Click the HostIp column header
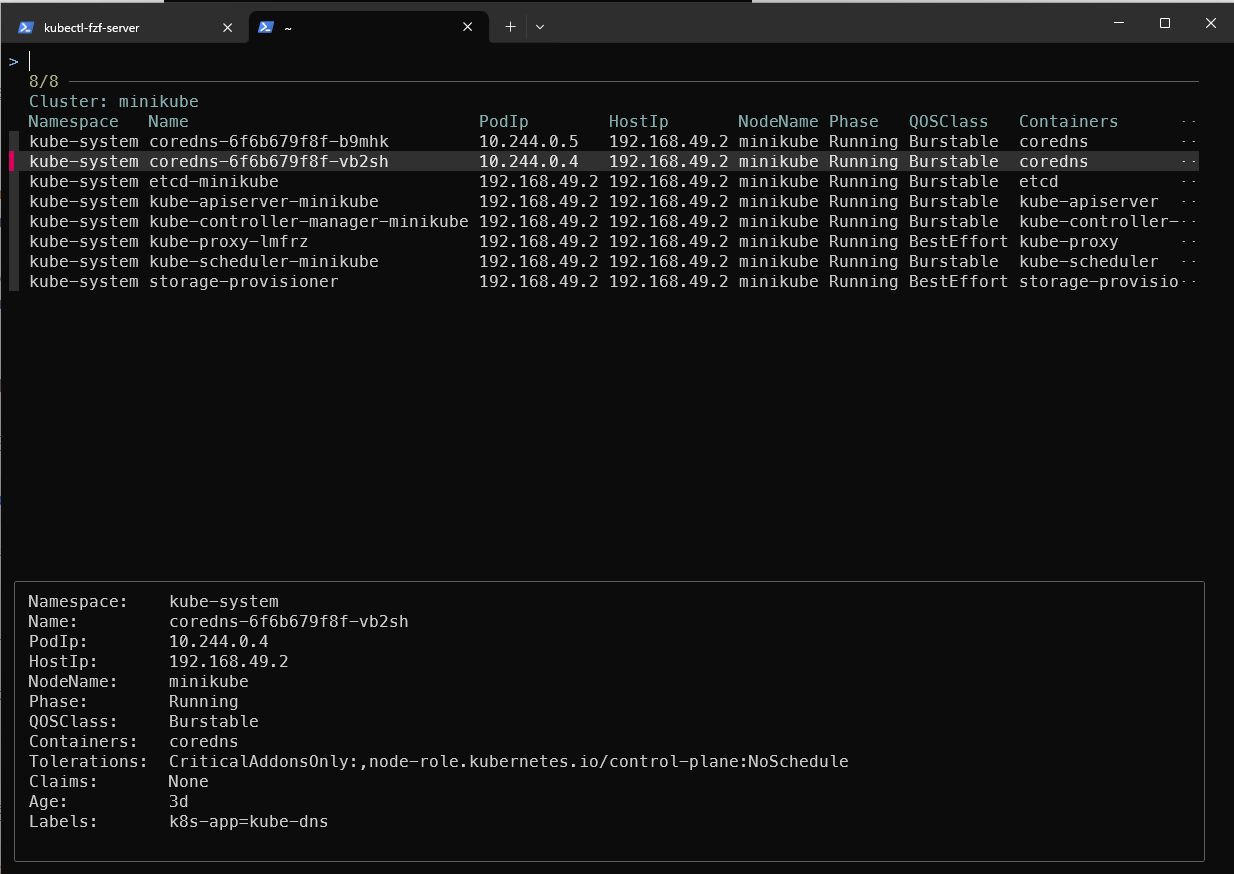The image size is (1234, 874). (x=639, y=121)
